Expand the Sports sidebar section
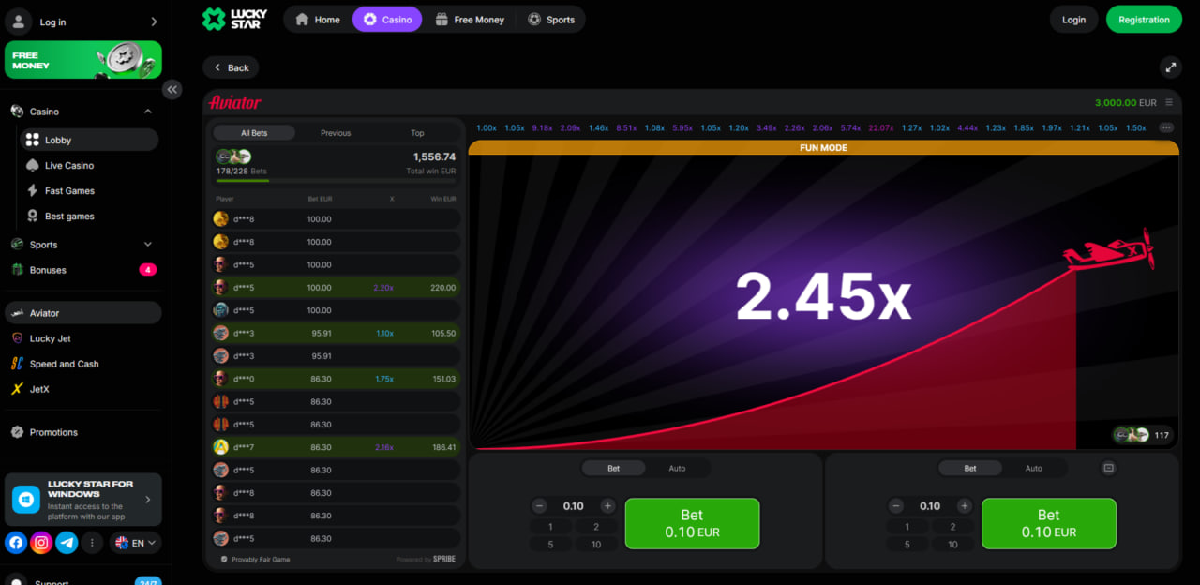Image resolution: width=1200 pixels, height=585 pixels. pyautogui.click(x=148, y=244)
